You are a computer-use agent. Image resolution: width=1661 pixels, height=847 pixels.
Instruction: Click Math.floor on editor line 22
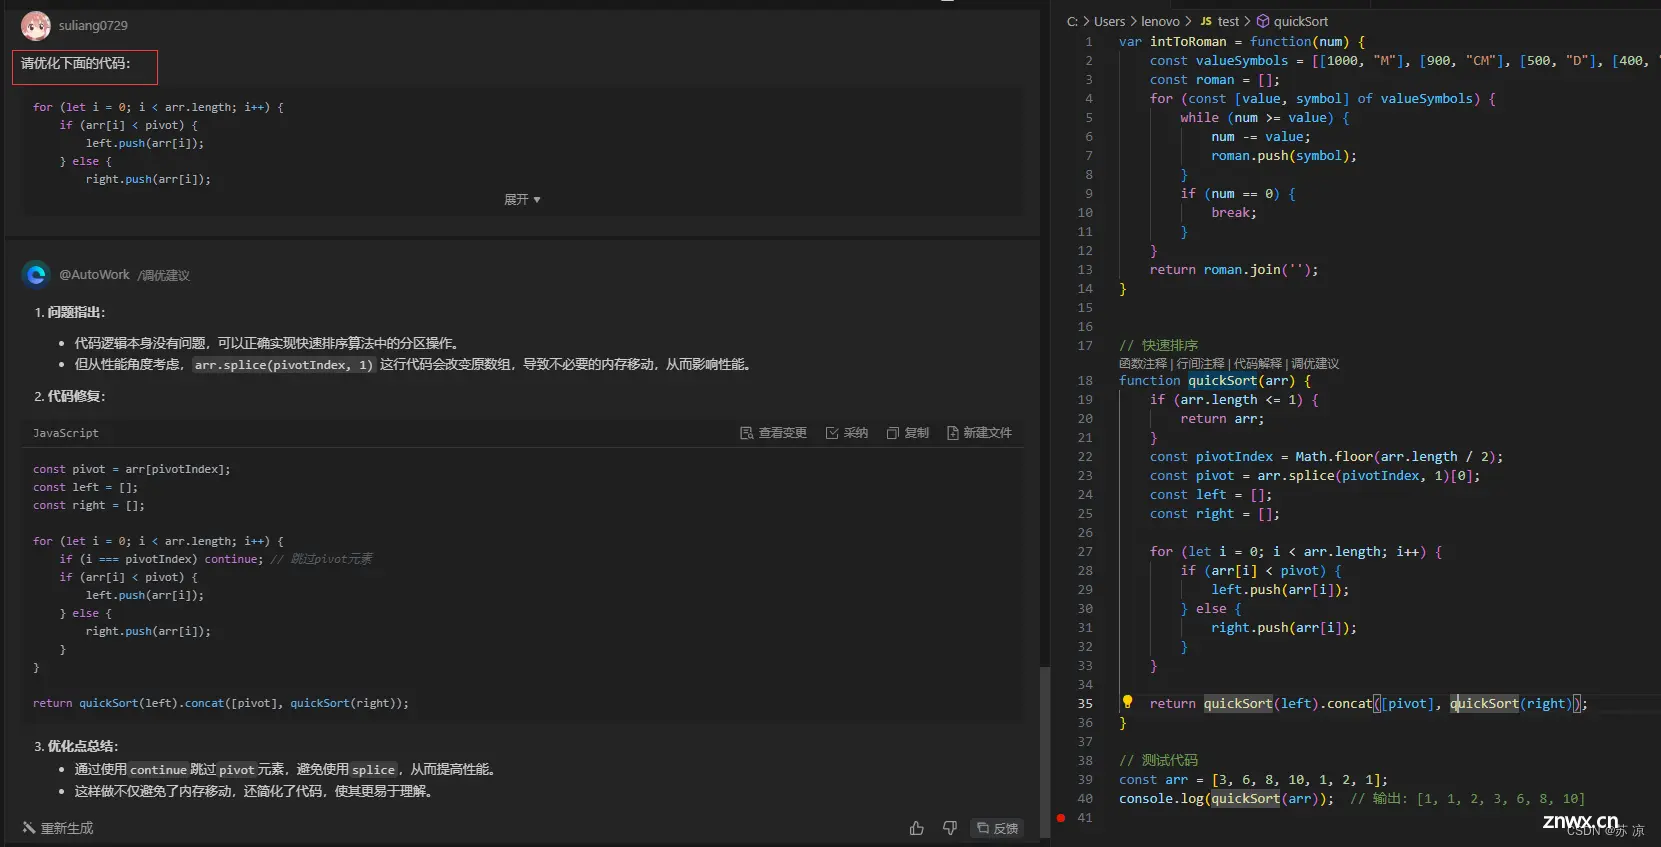point(1333,457)
